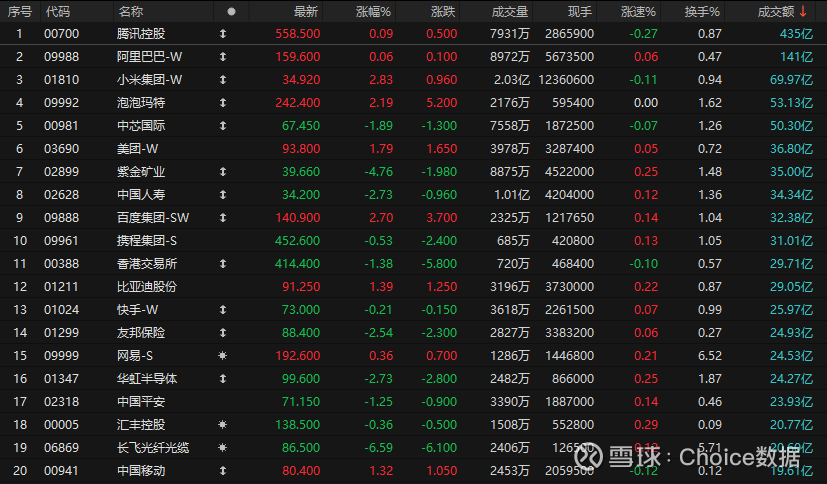Select stock name 中国移动
The height and width of the screenshot is (484, 827).
tap(141, 470)
